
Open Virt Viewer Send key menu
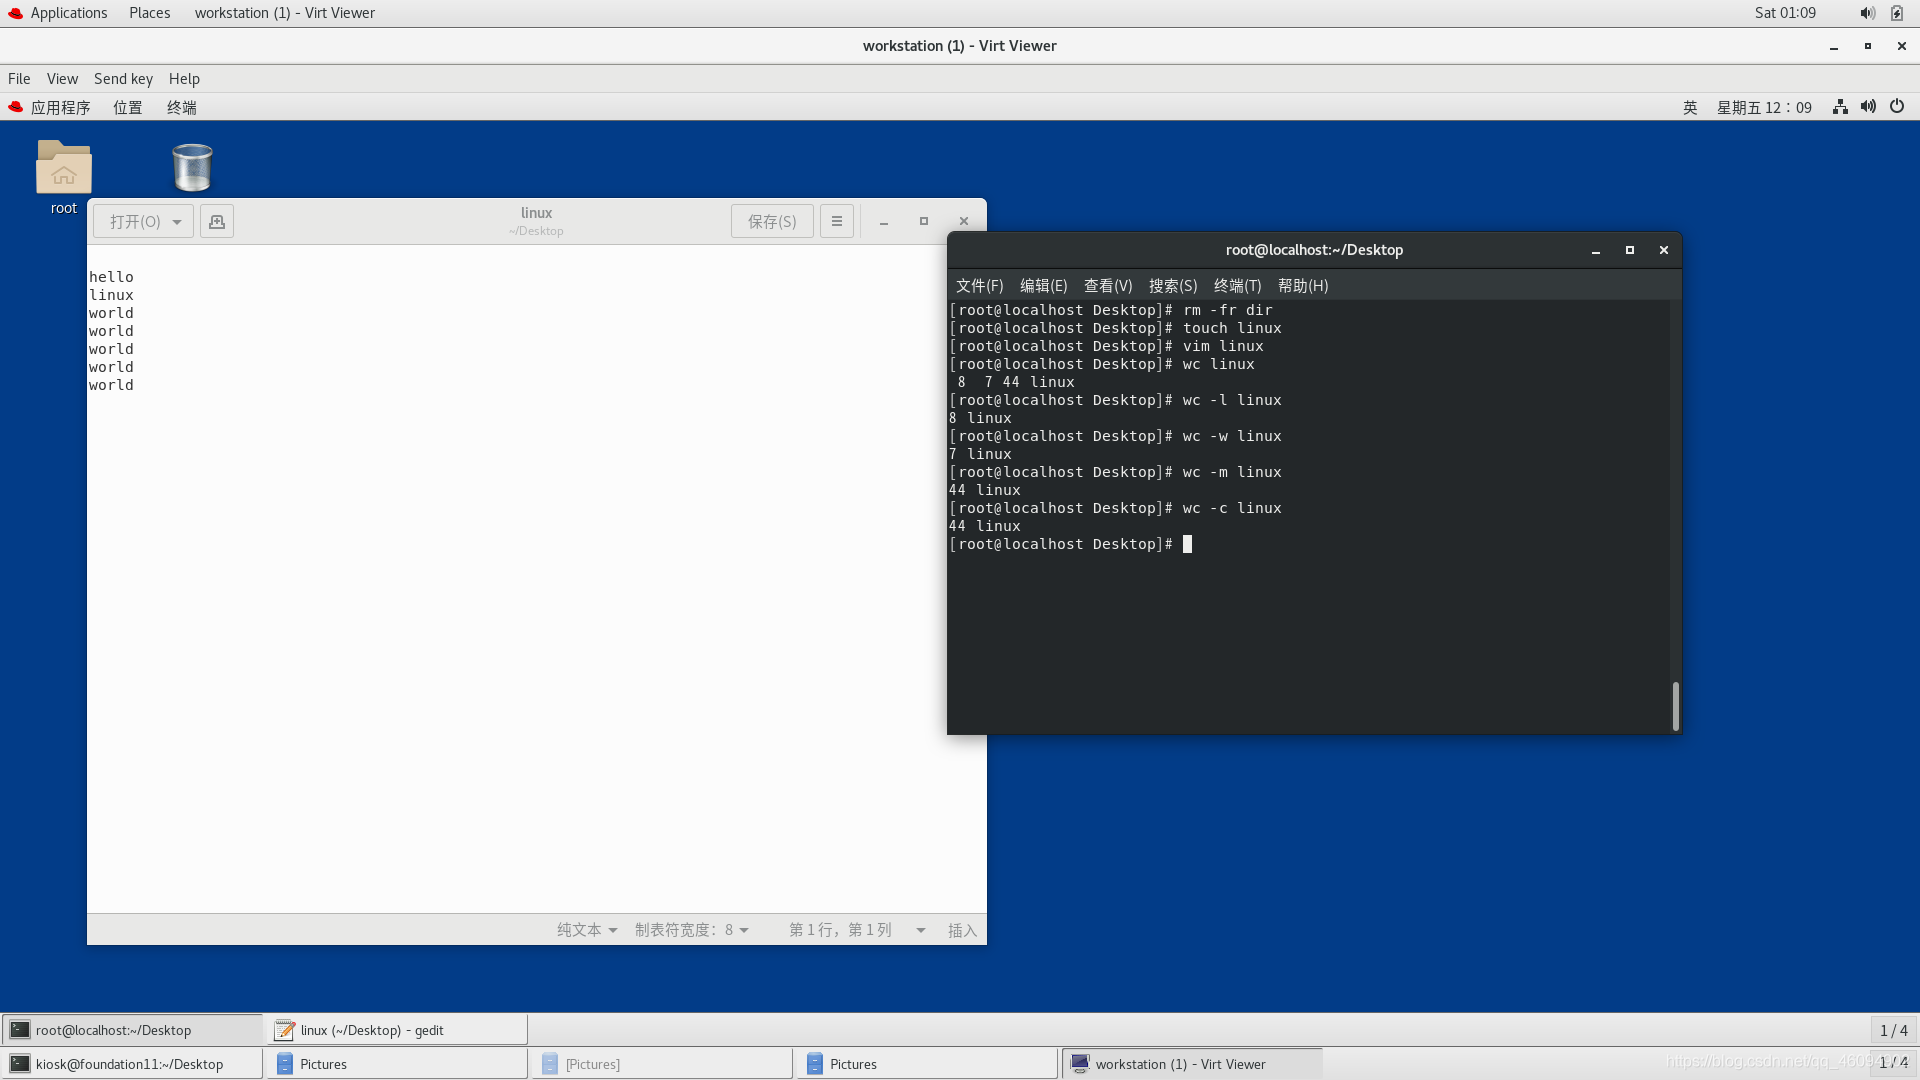tap(123, 79)
